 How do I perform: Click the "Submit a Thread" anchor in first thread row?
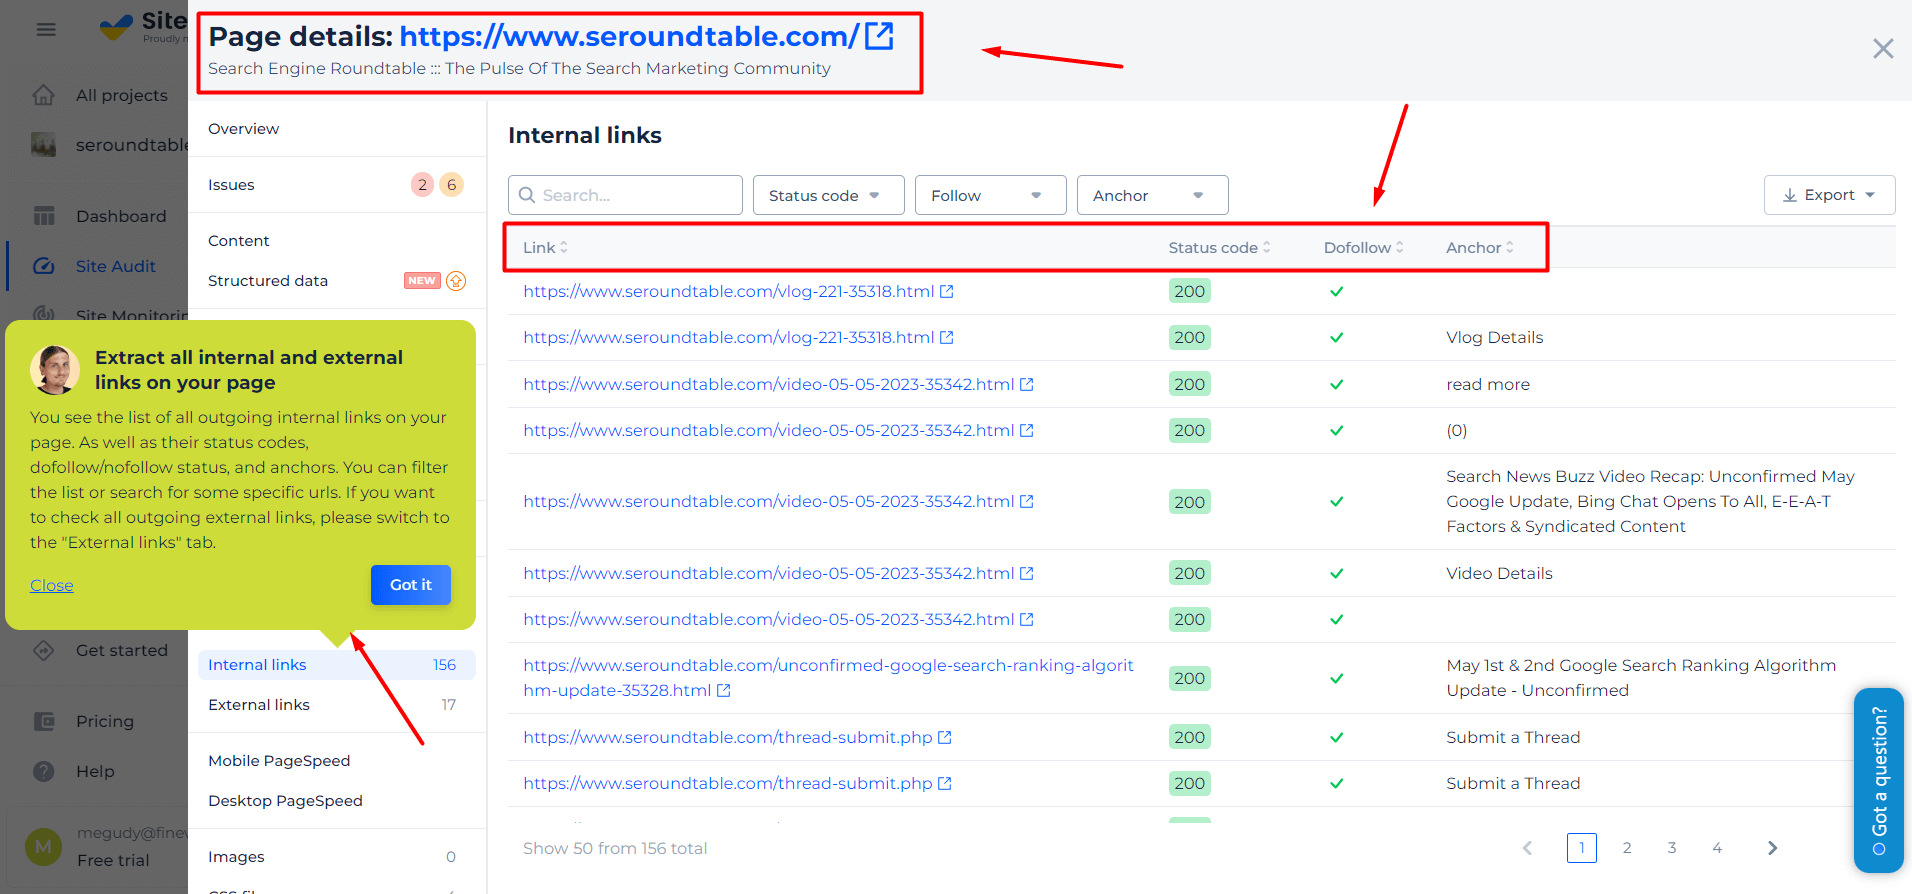point(1513,737)
